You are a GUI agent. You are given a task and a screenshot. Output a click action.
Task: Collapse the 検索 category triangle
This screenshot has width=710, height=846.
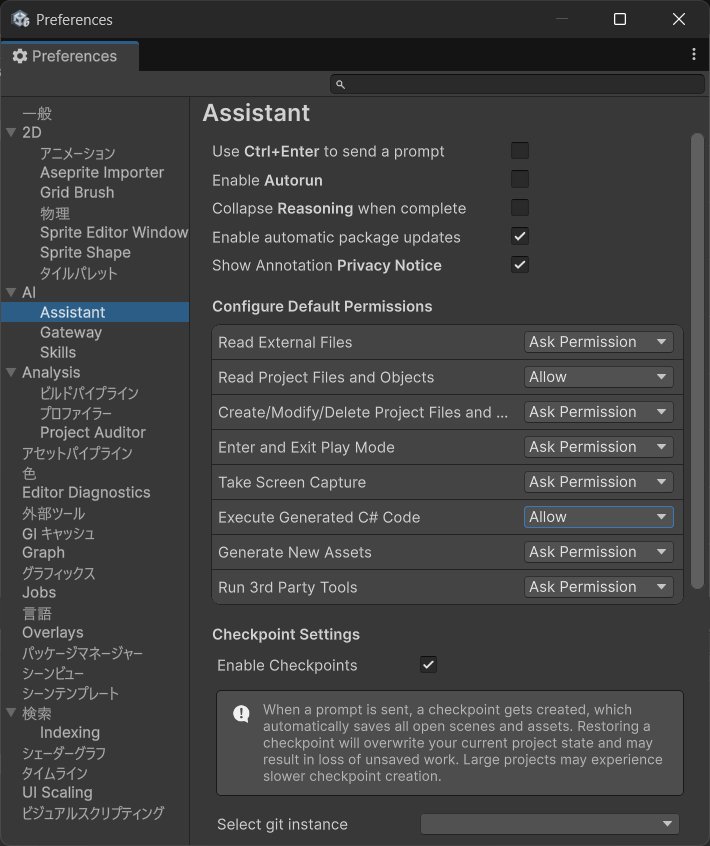click(11, 712)
